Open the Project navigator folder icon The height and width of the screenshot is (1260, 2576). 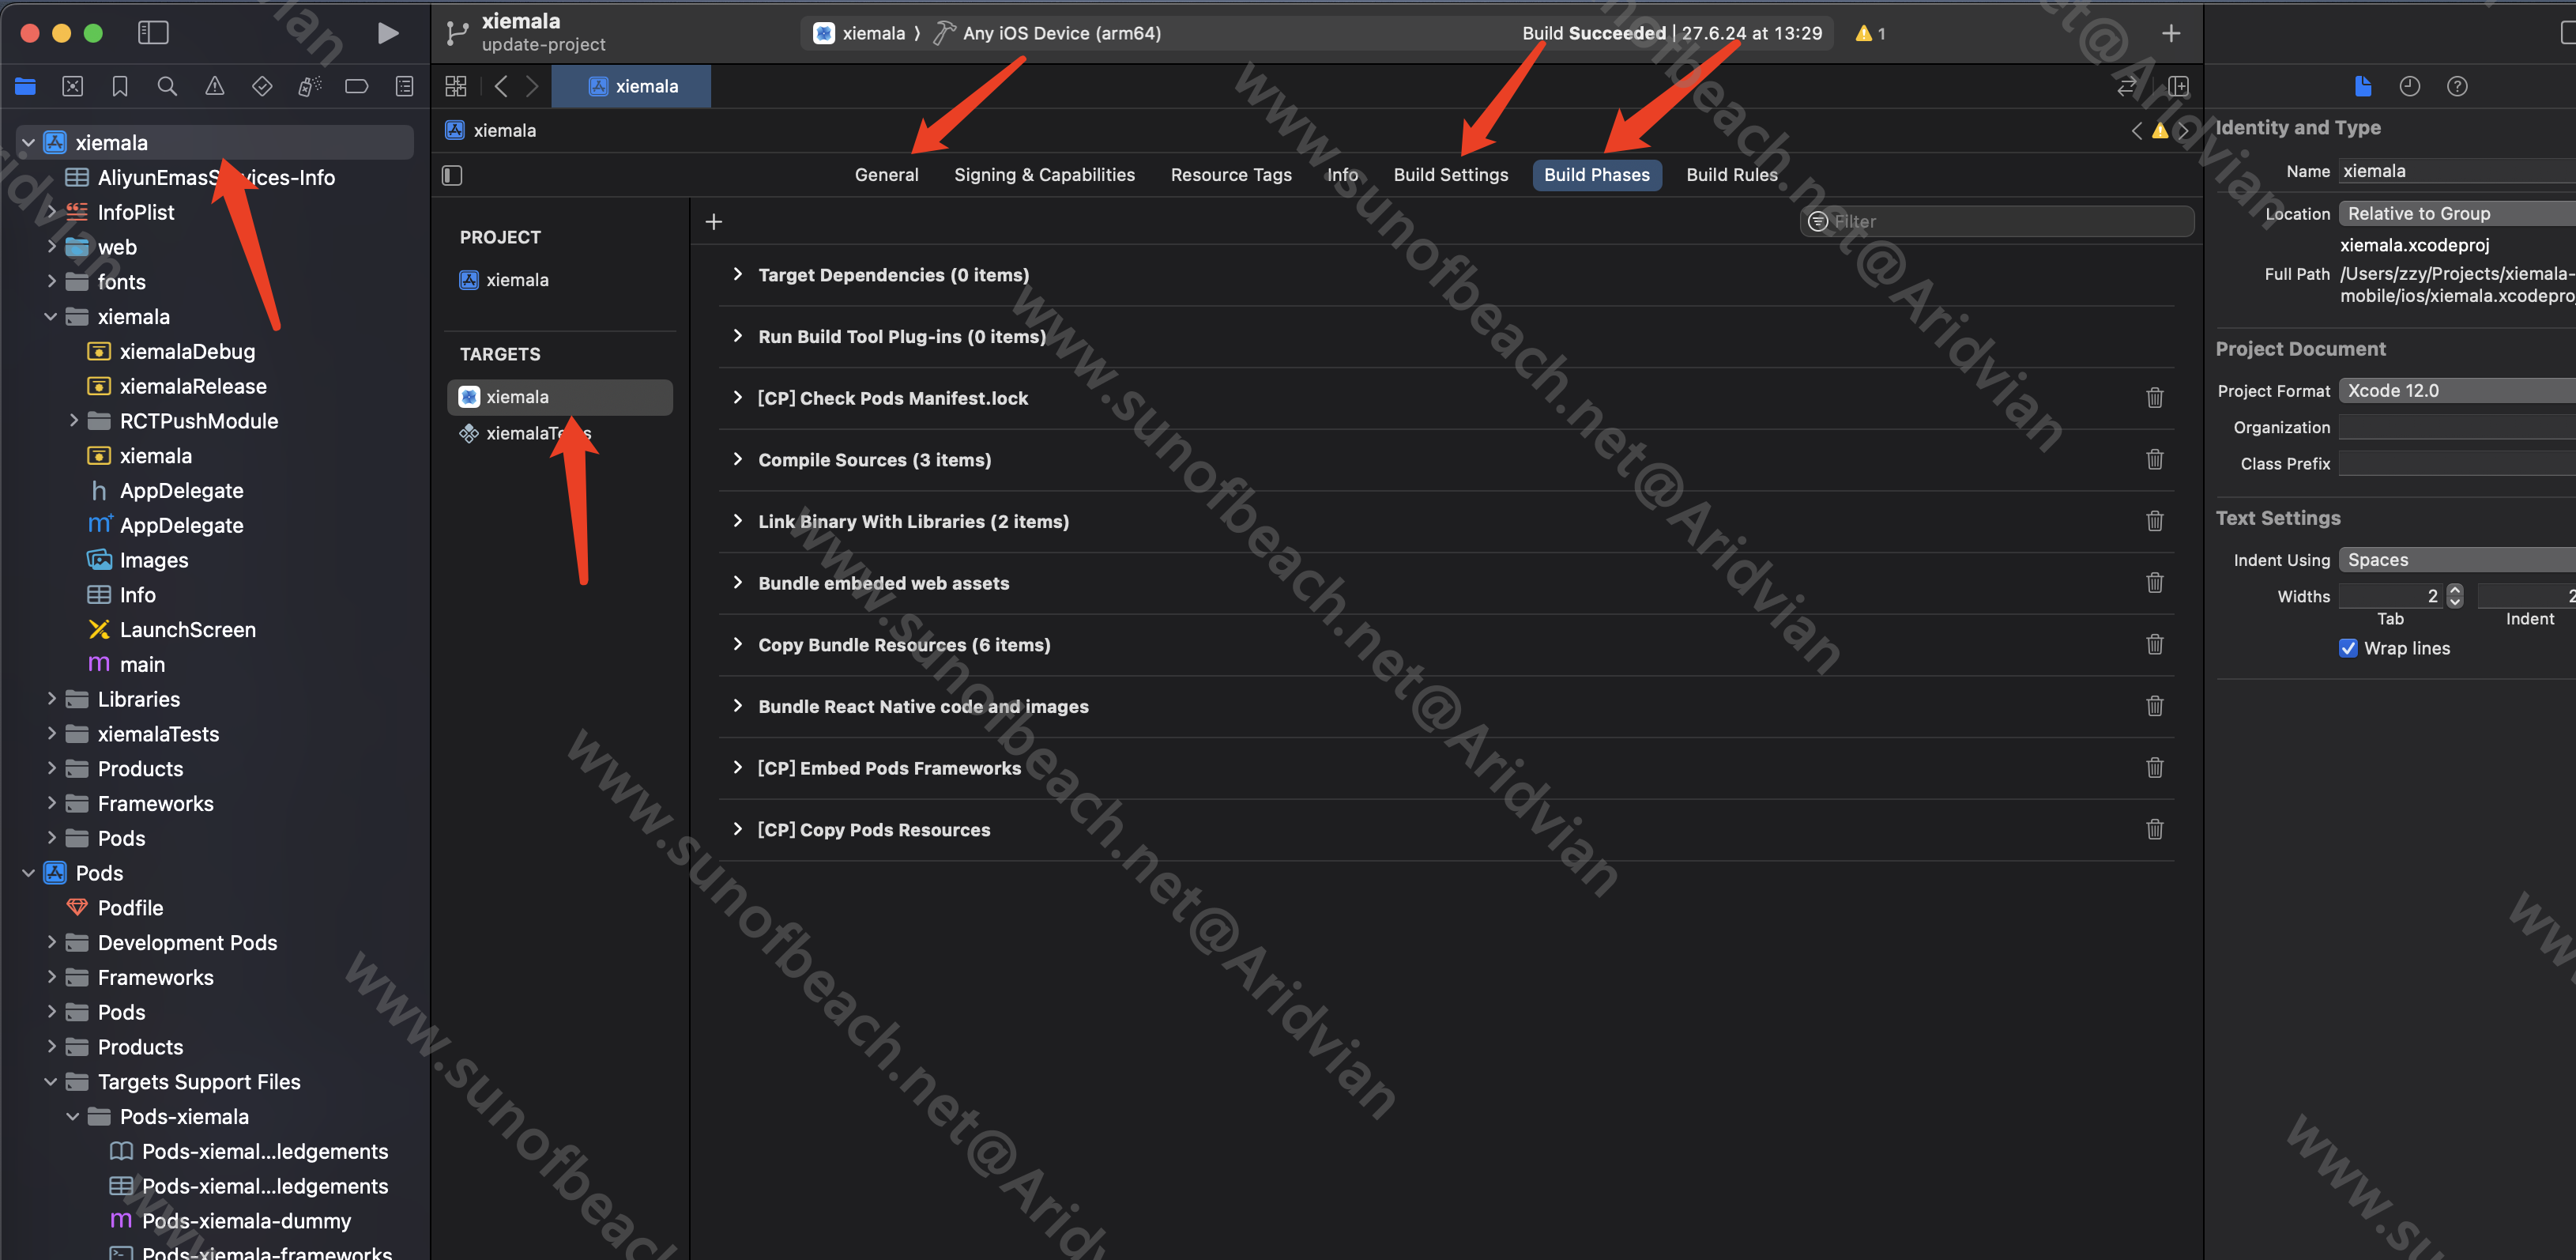pyautogui.click(x=25, y=86)
